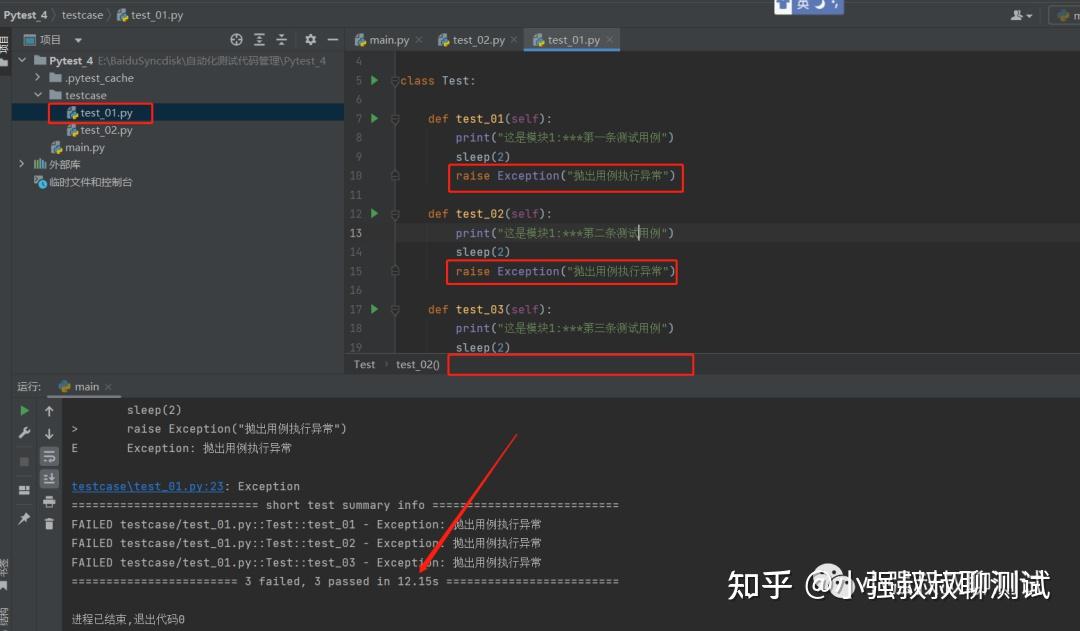Print the console output
The image size is (1080, 631).
tap(49, 501)
